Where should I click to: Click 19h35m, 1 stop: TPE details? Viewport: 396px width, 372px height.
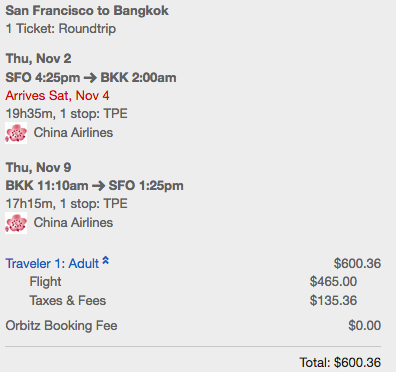pyautogui.click(x=67, y=114)
